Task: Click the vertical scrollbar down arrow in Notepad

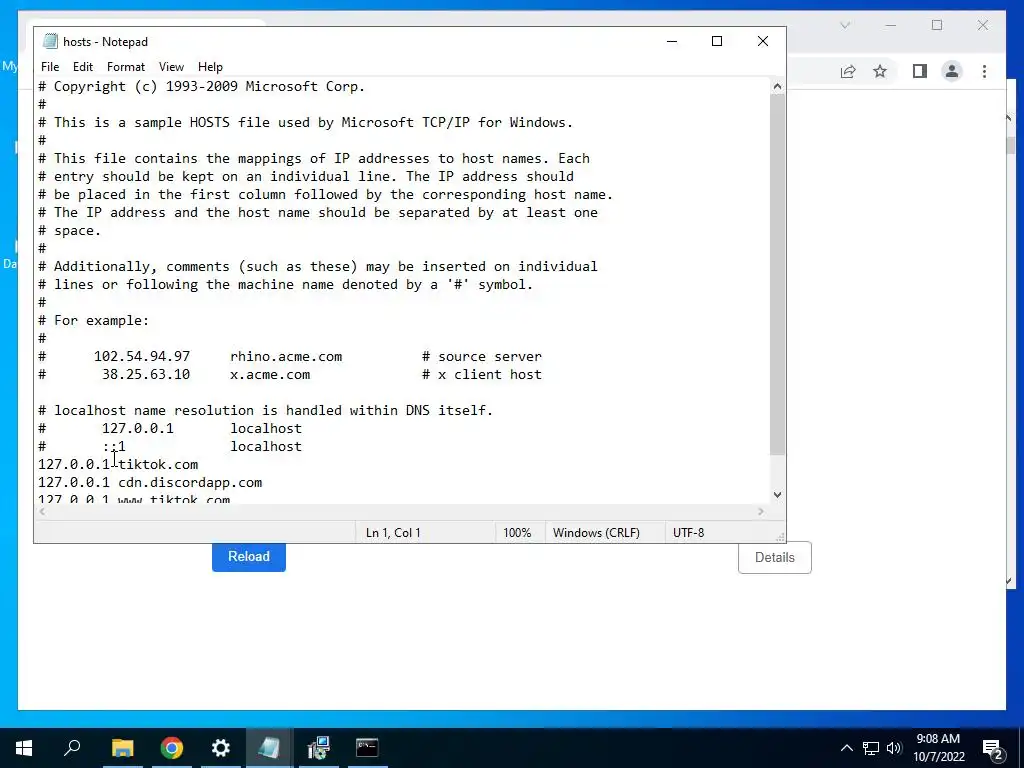Action: click(x=777, y=495)
